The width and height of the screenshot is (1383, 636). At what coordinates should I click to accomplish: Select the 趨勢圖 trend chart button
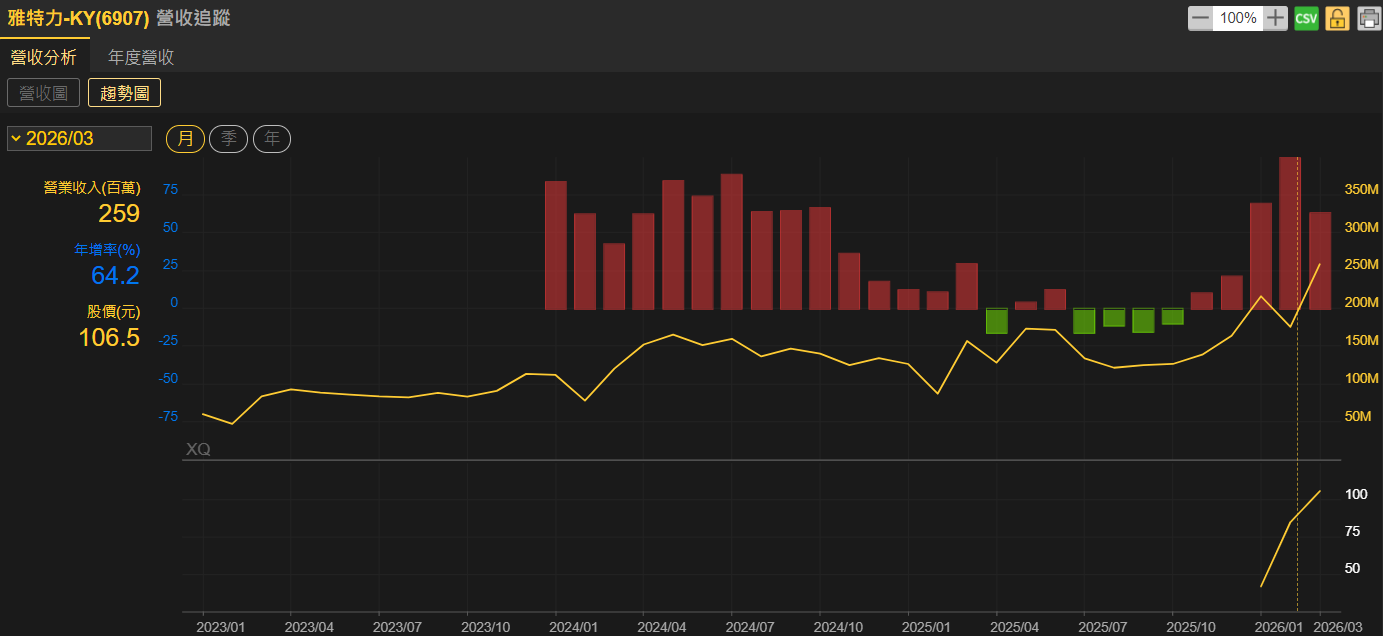coord(124,93)
